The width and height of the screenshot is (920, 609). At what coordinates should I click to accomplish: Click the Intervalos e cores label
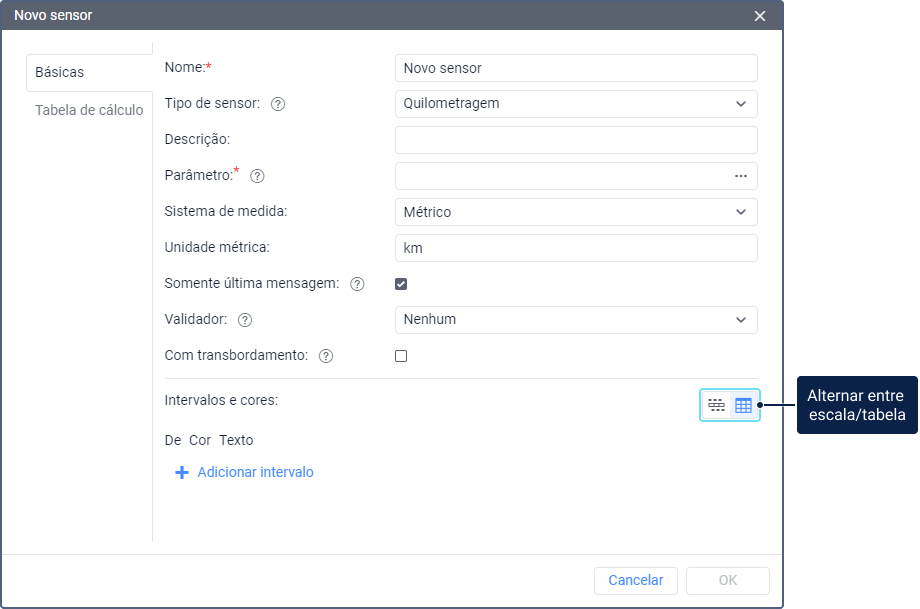tap(221, 400)
